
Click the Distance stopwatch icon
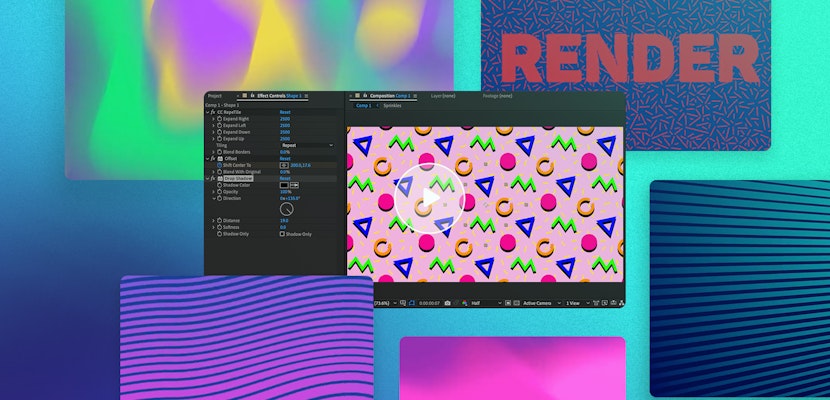tap(219, 221)
